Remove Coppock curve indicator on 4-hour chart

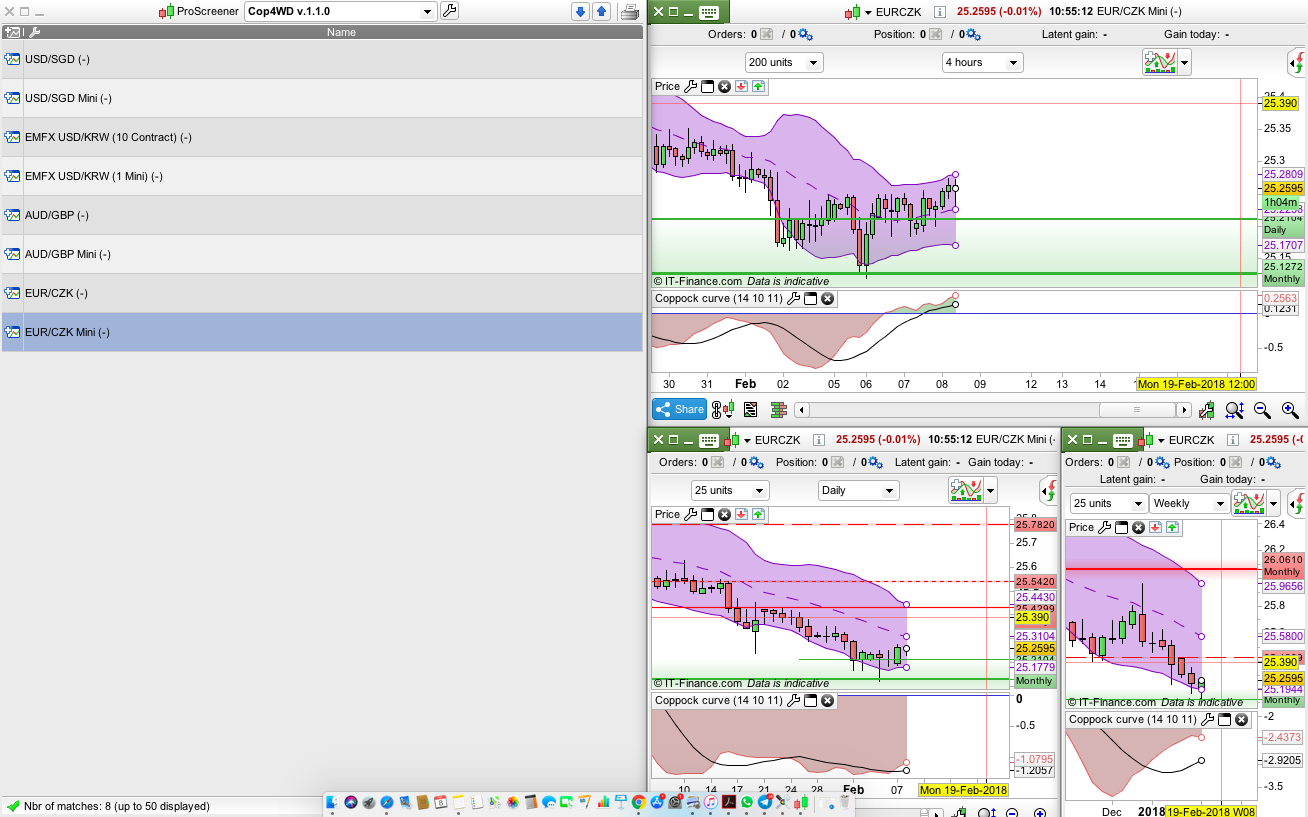(828, 299)
